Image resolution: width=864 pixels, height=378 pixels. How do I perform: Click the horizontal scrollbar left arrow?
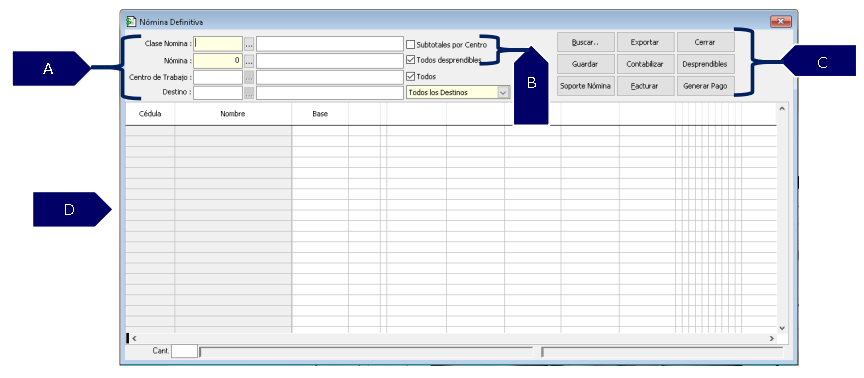pos(133,338)
